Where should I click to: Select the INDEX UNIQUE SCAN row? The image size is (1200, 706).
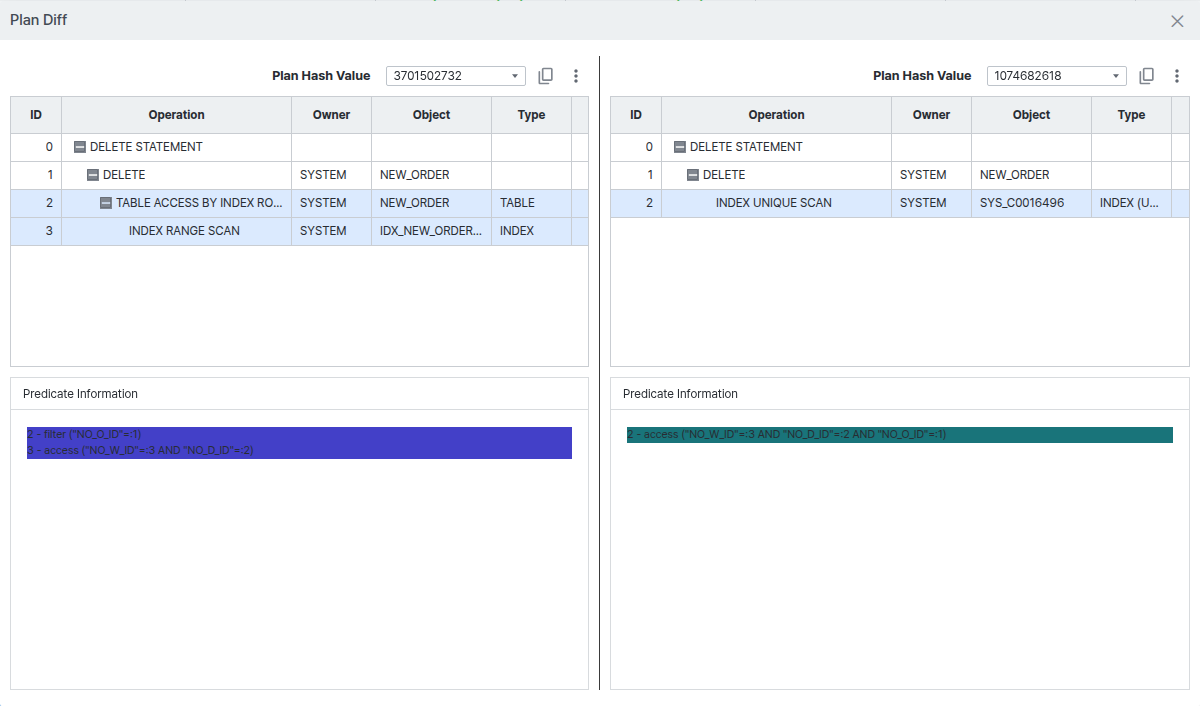pyautogui.click(x=899, y=203)
